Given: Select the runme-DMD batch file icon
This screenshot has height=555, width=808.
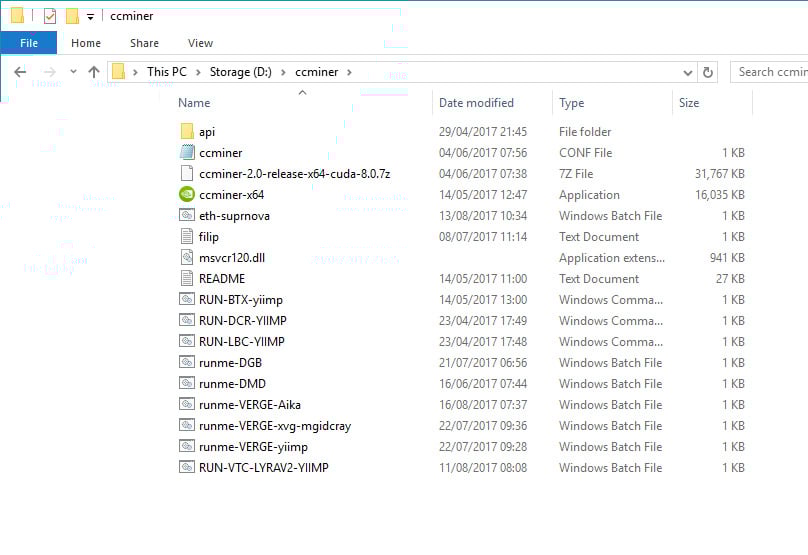Looking at the screenshot, I should [x=187, y=383].
